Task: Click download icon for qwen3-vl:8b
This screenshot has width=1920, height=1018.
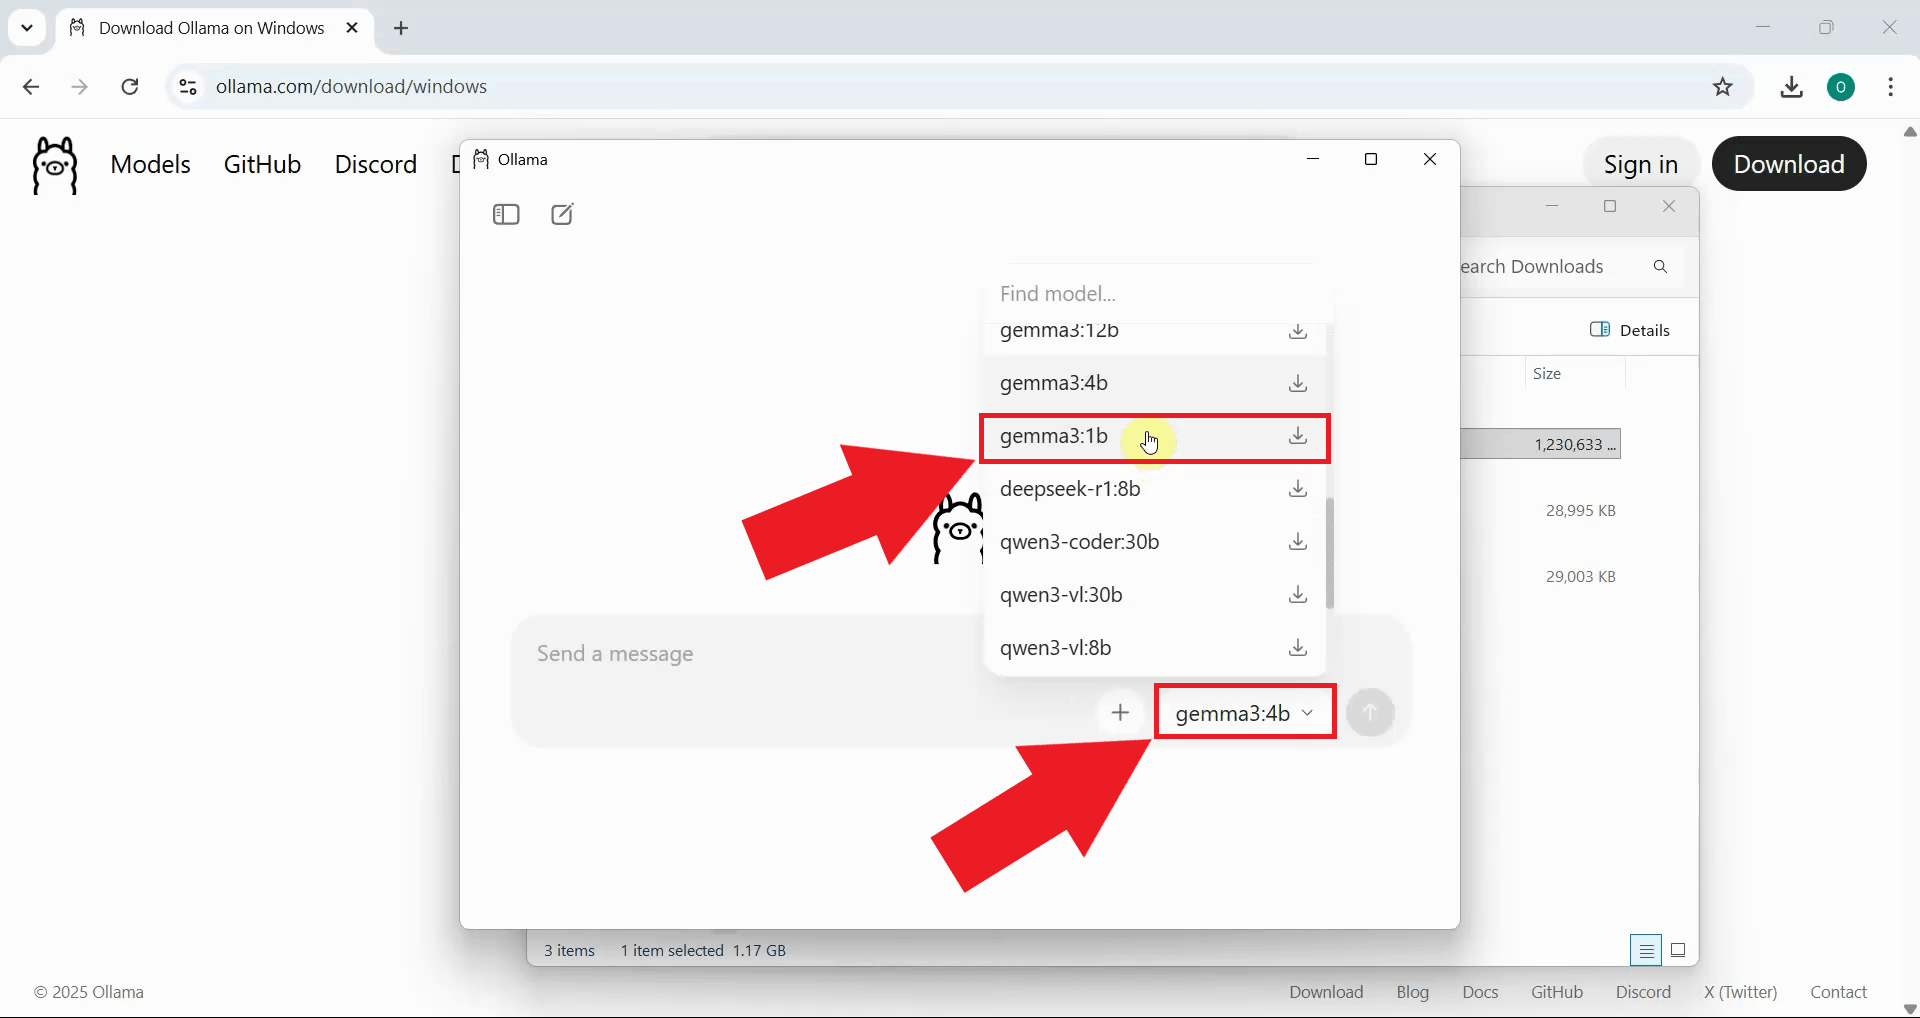Action: tap(1297, 648)
